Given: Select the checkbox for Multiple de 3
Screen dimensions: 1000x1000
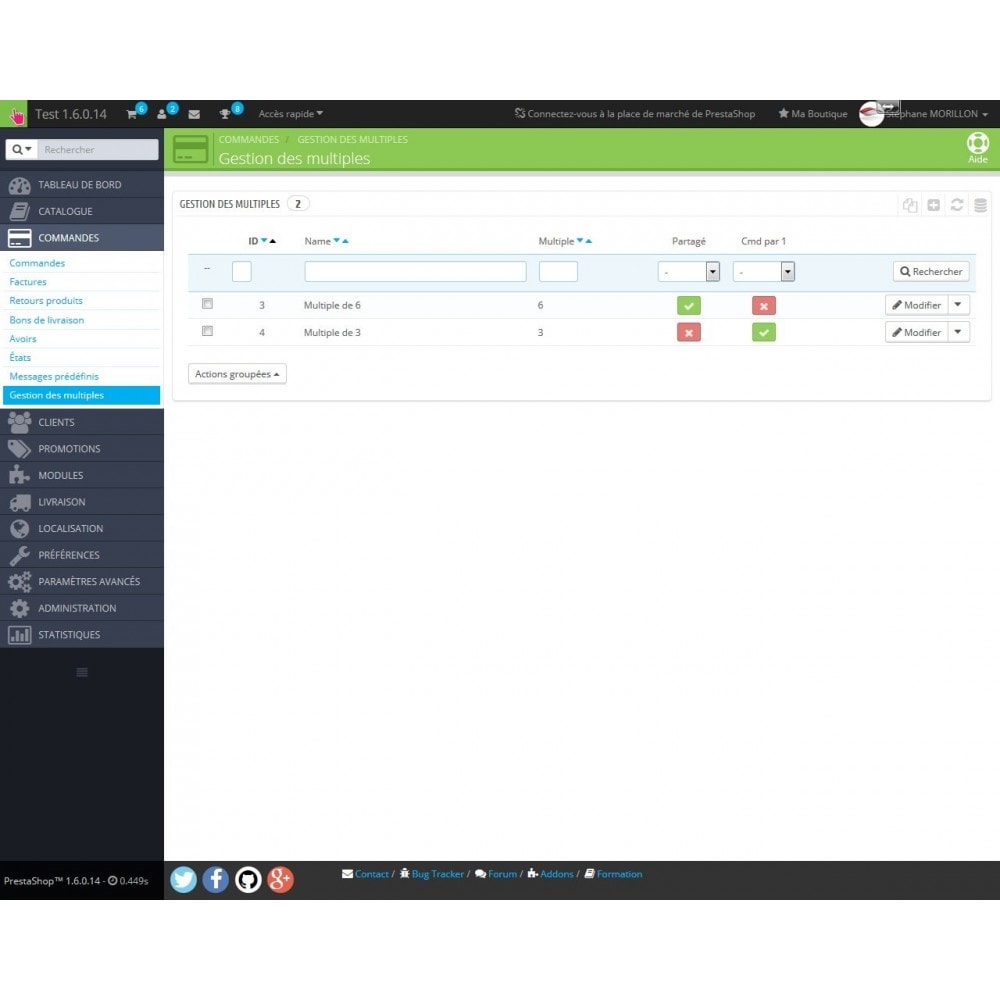Looking at the screenshot, I should coord(207,331).
